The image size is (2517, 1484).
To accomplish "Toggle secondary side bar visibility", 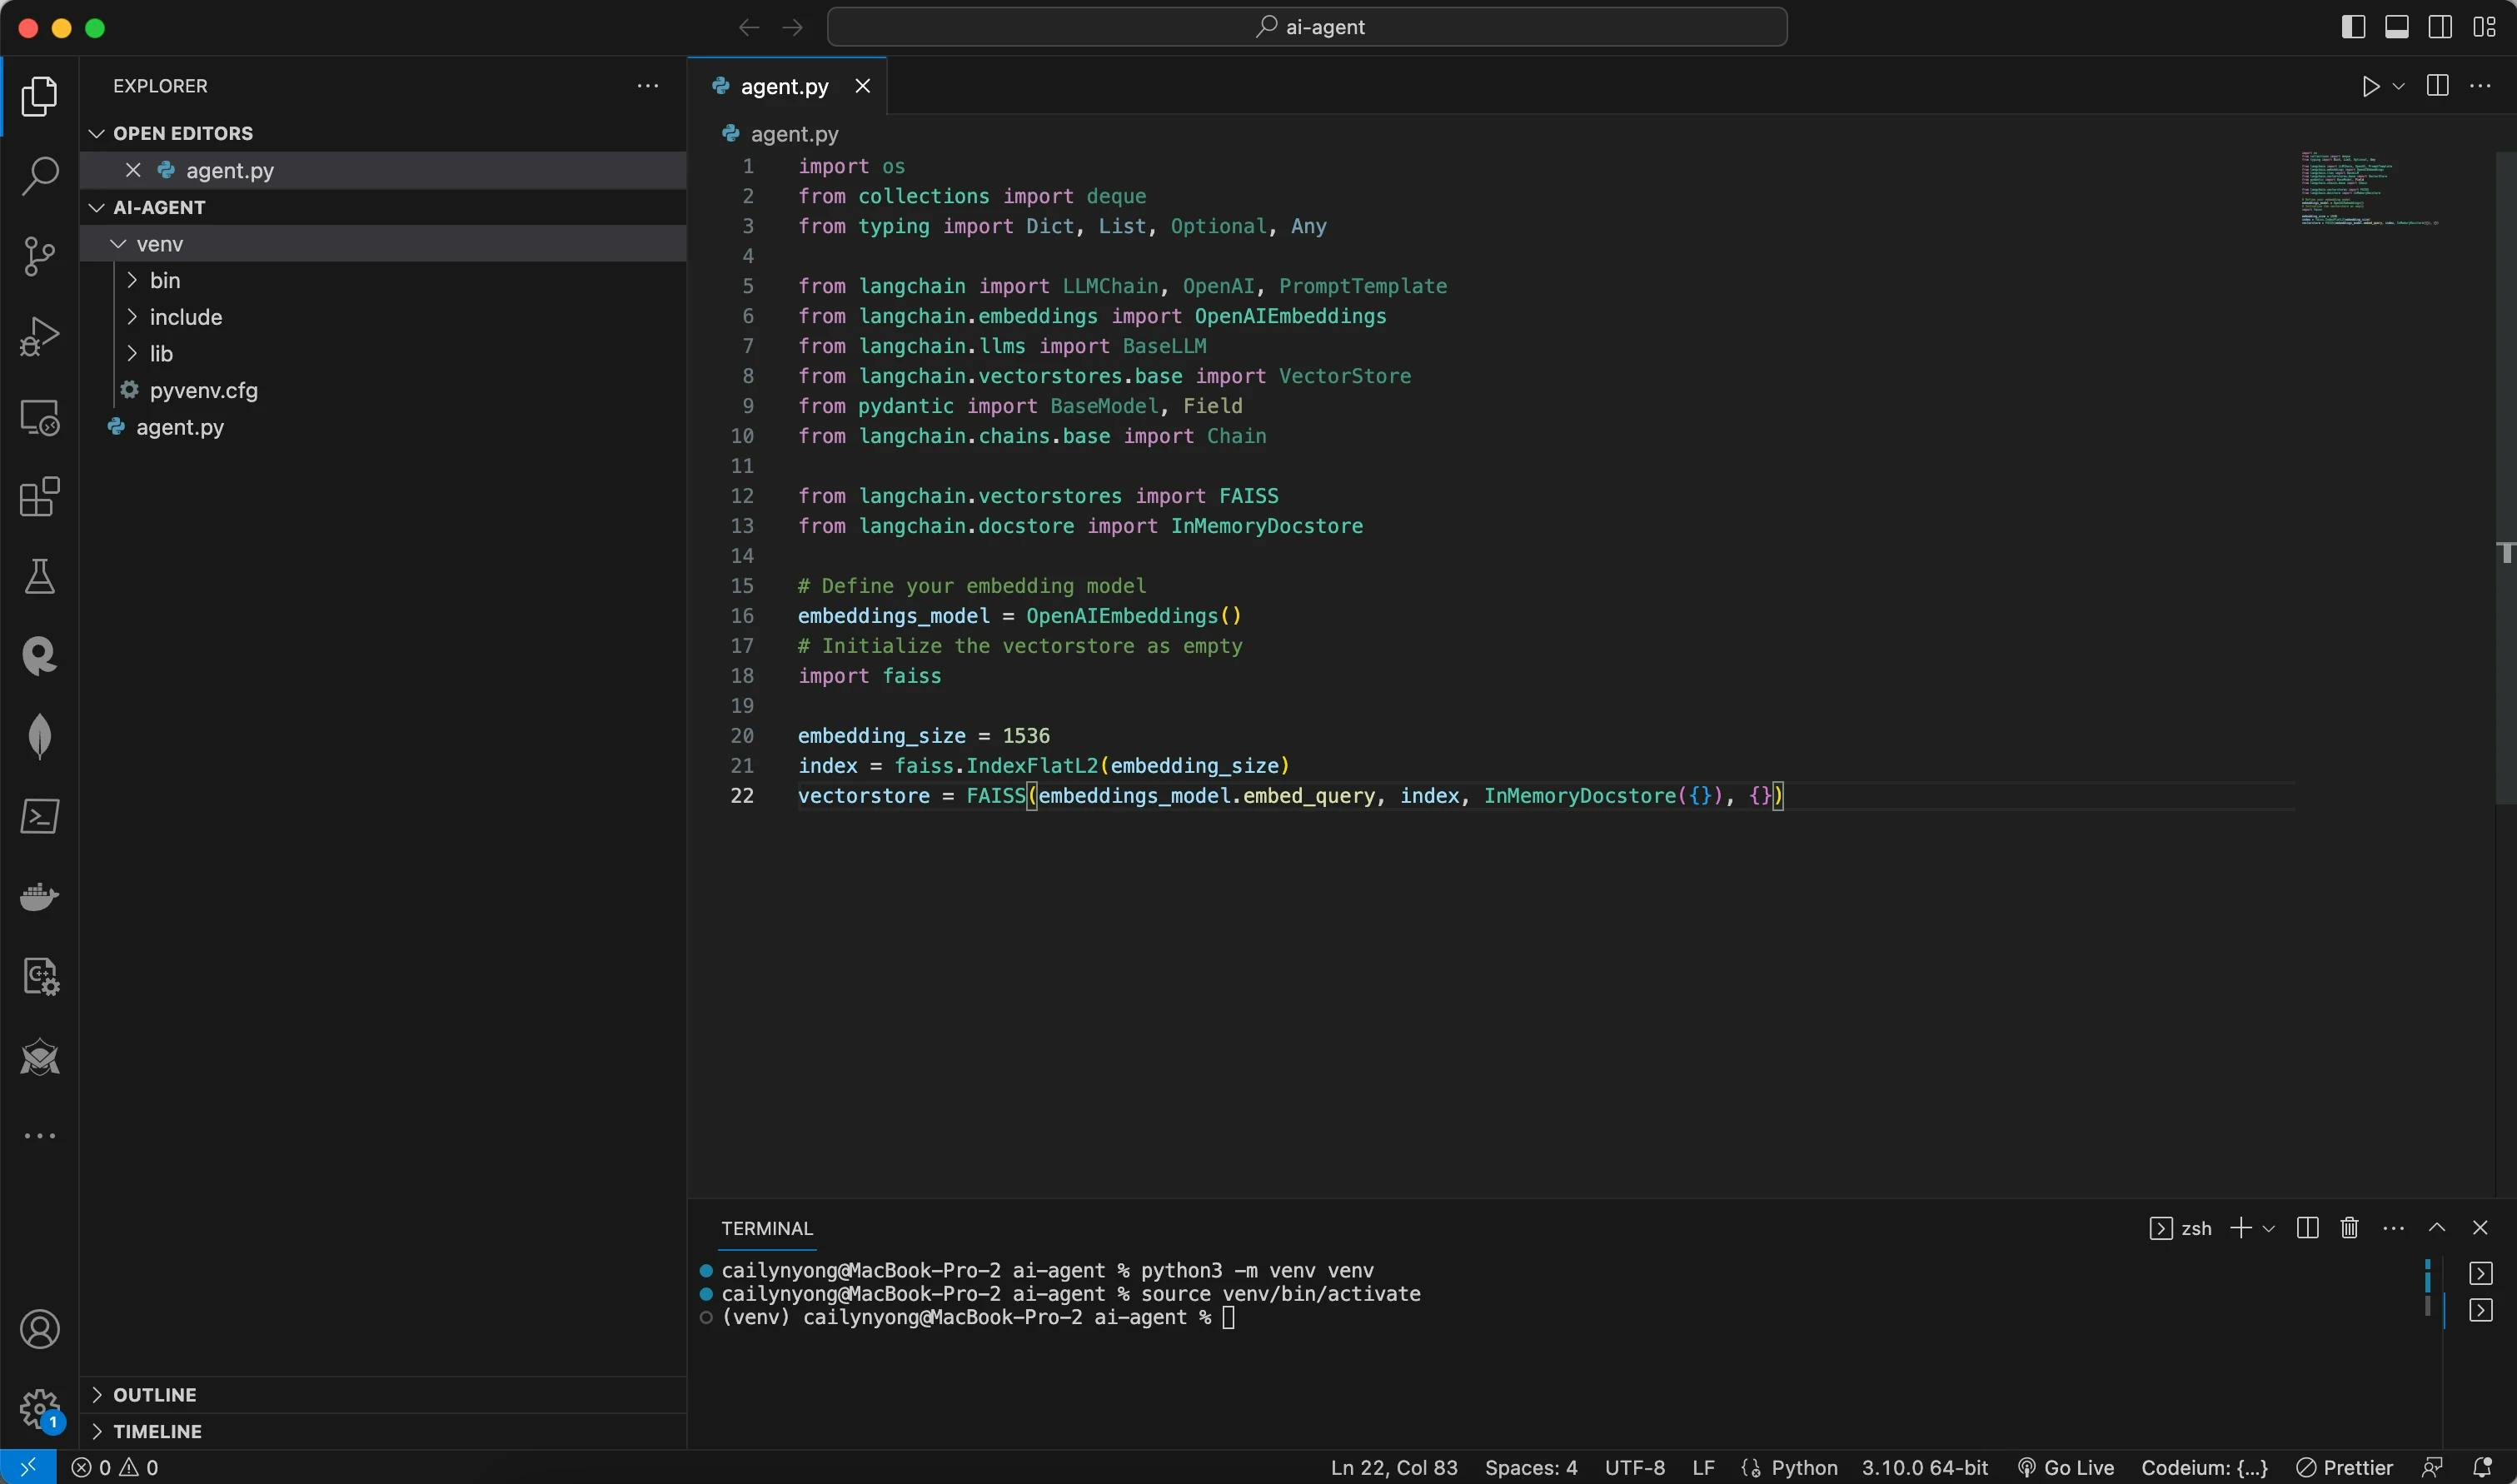I will [2440, 27].
